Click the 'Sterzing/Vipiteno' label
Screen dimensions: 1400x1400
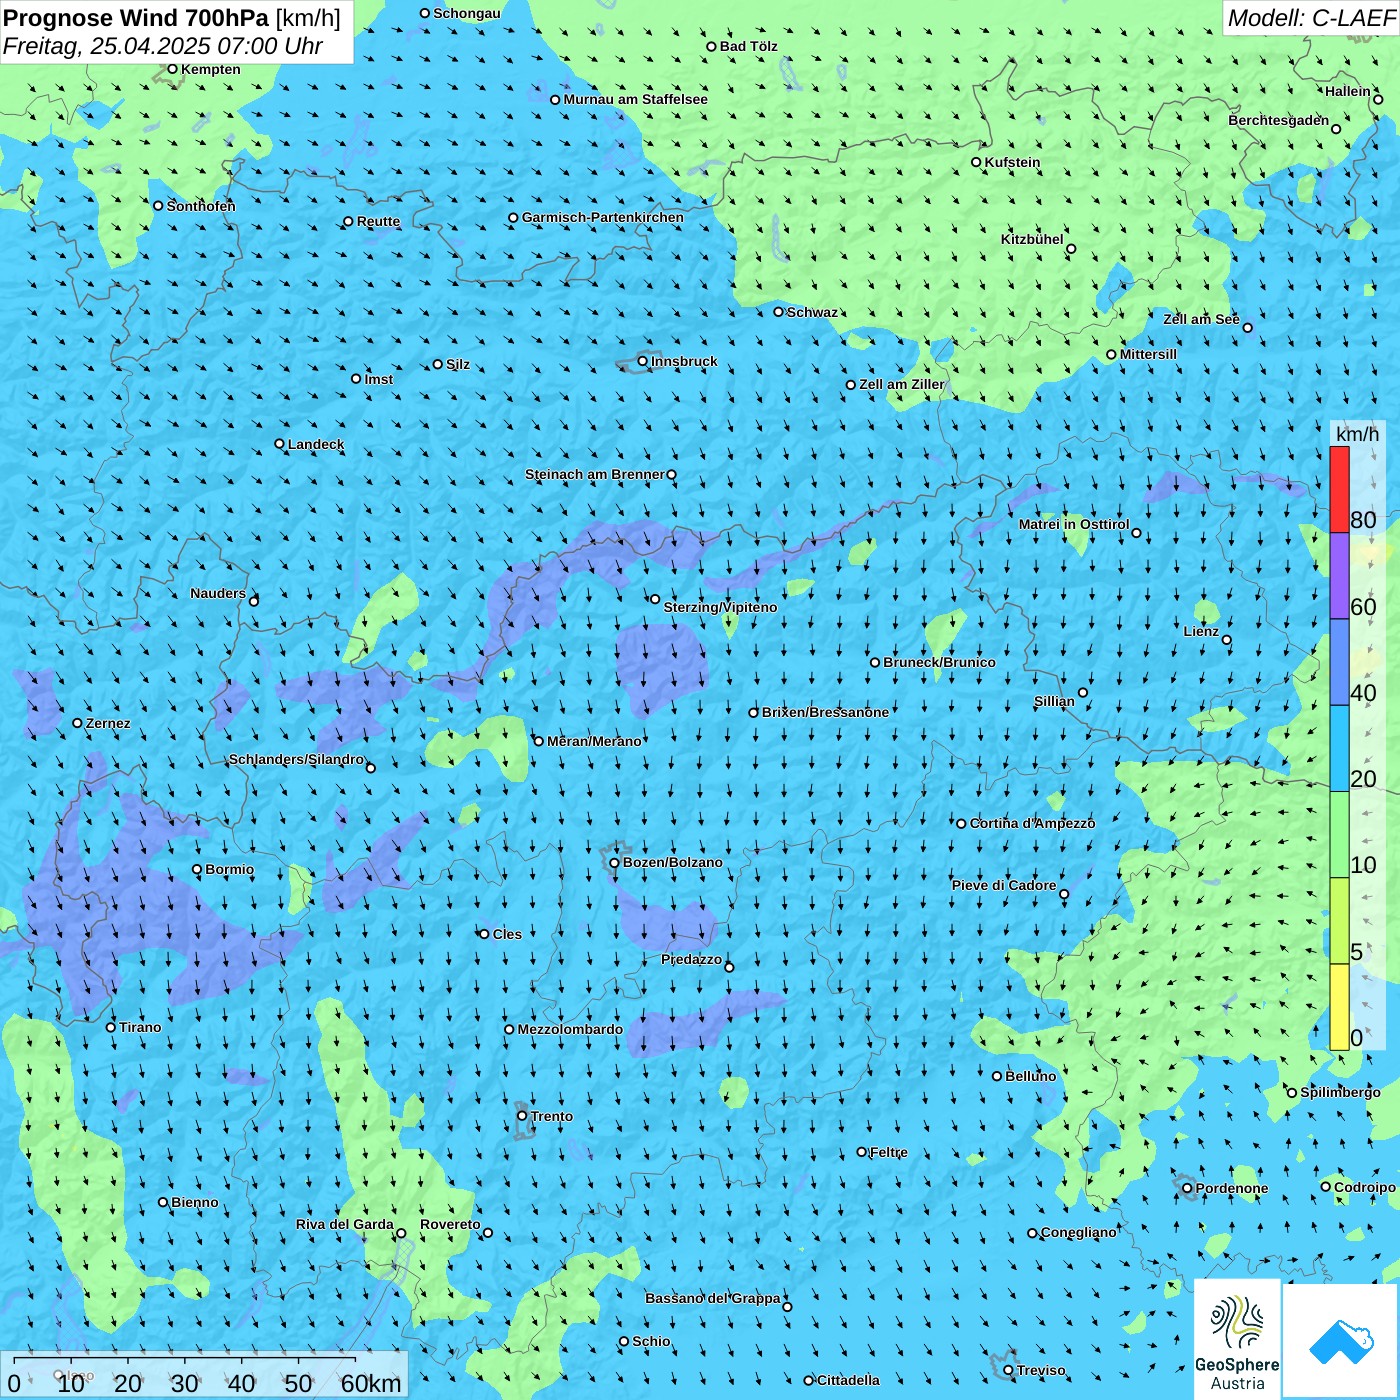point(720,607)
